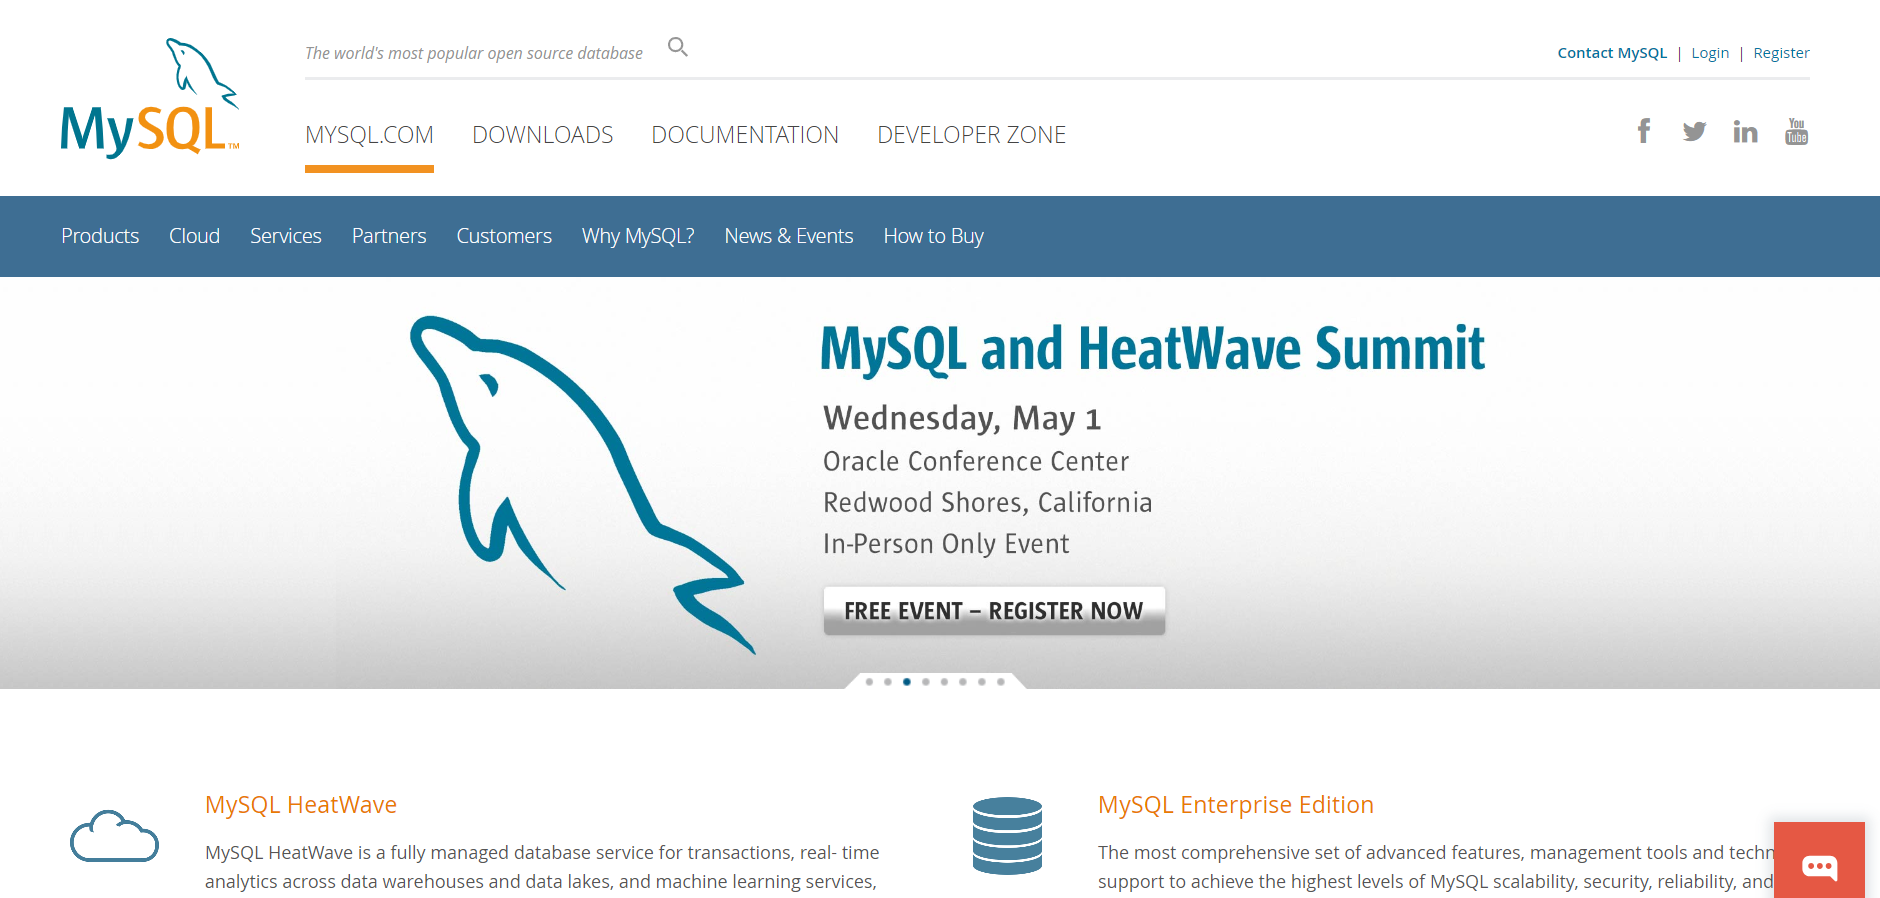This screenshot has height=898, width=1880.
Task: Open the search magnifier icon
Action: [x=677, y=47]
